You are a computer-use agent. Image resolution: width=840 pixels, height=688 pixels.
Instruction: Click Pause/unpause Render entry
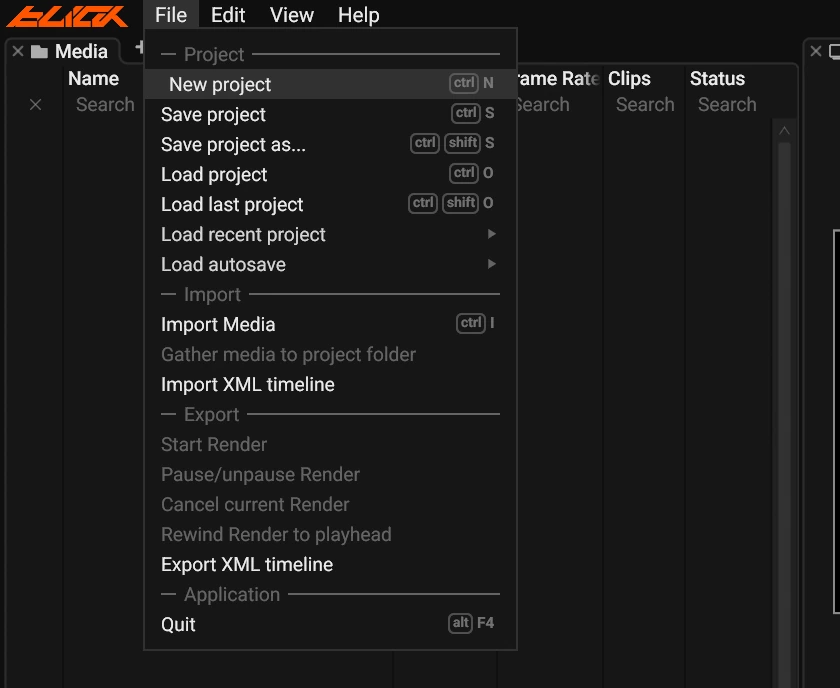pos(331,474)
